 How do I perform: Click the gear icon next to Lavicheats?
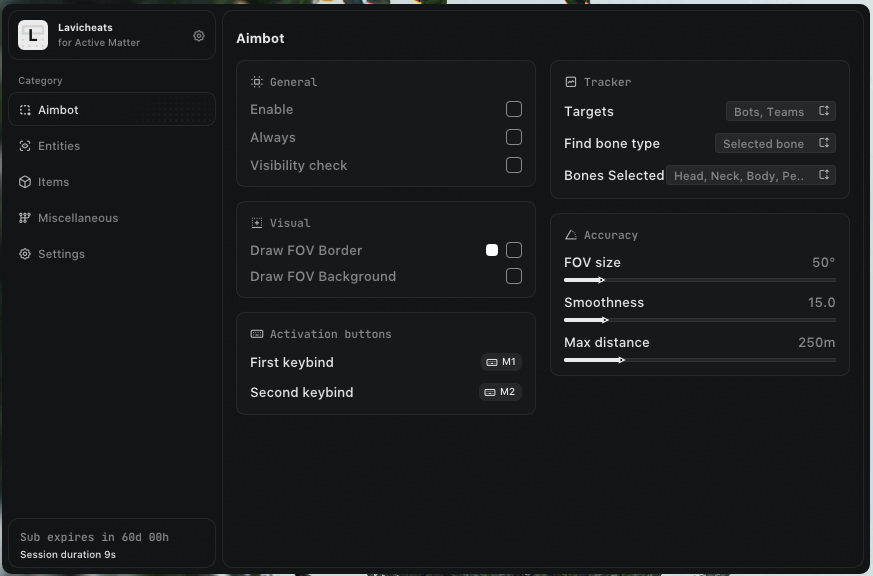(198, 35)
